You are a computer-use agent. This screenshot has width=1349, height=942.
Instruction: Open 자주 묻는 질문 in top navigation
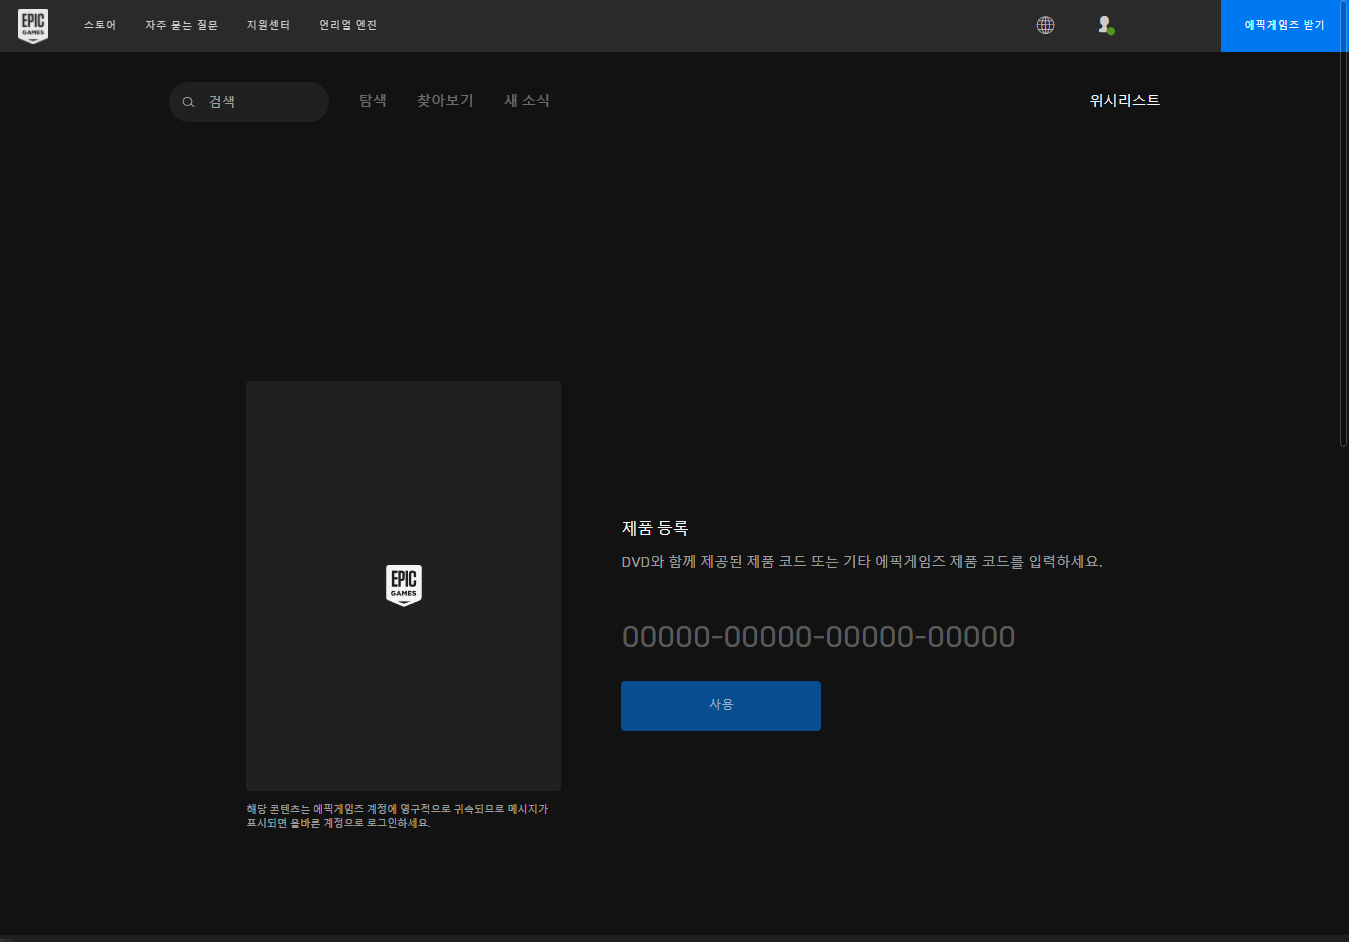(181, 25)
